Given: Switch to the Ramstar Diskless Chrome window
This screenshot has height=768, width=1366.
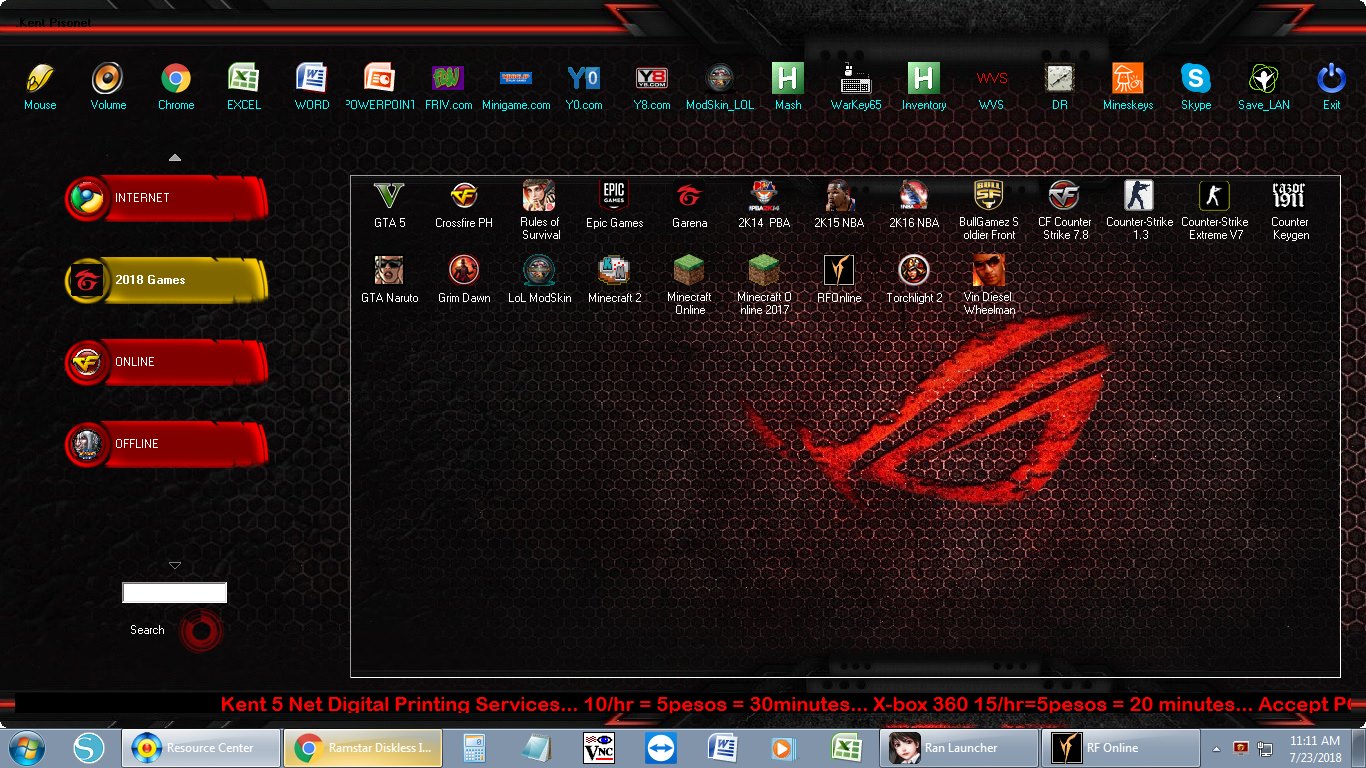Looking at the screenshot, I should pyautogui.click(x=363, y=748).
